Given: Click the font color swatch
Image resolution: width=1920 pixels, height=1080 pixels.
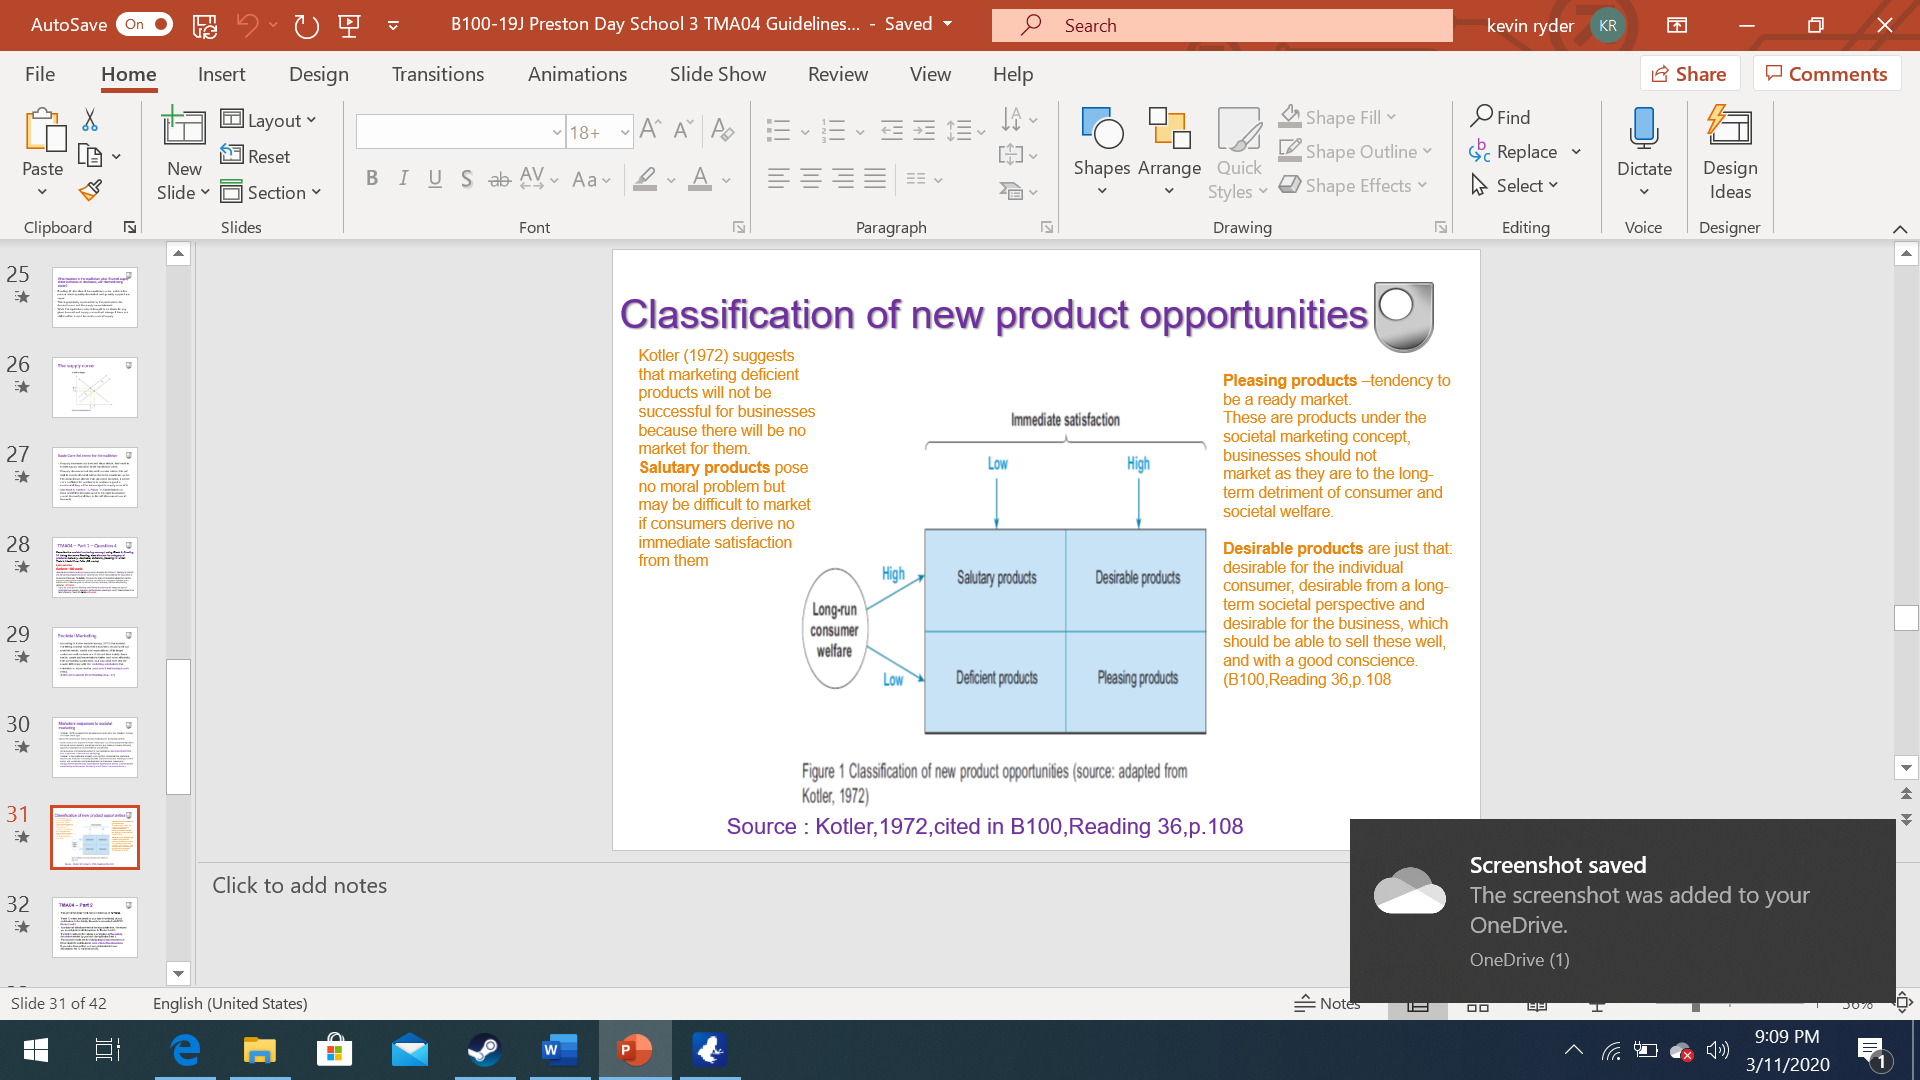Looking at the screenshot, I should coord(700,179).
